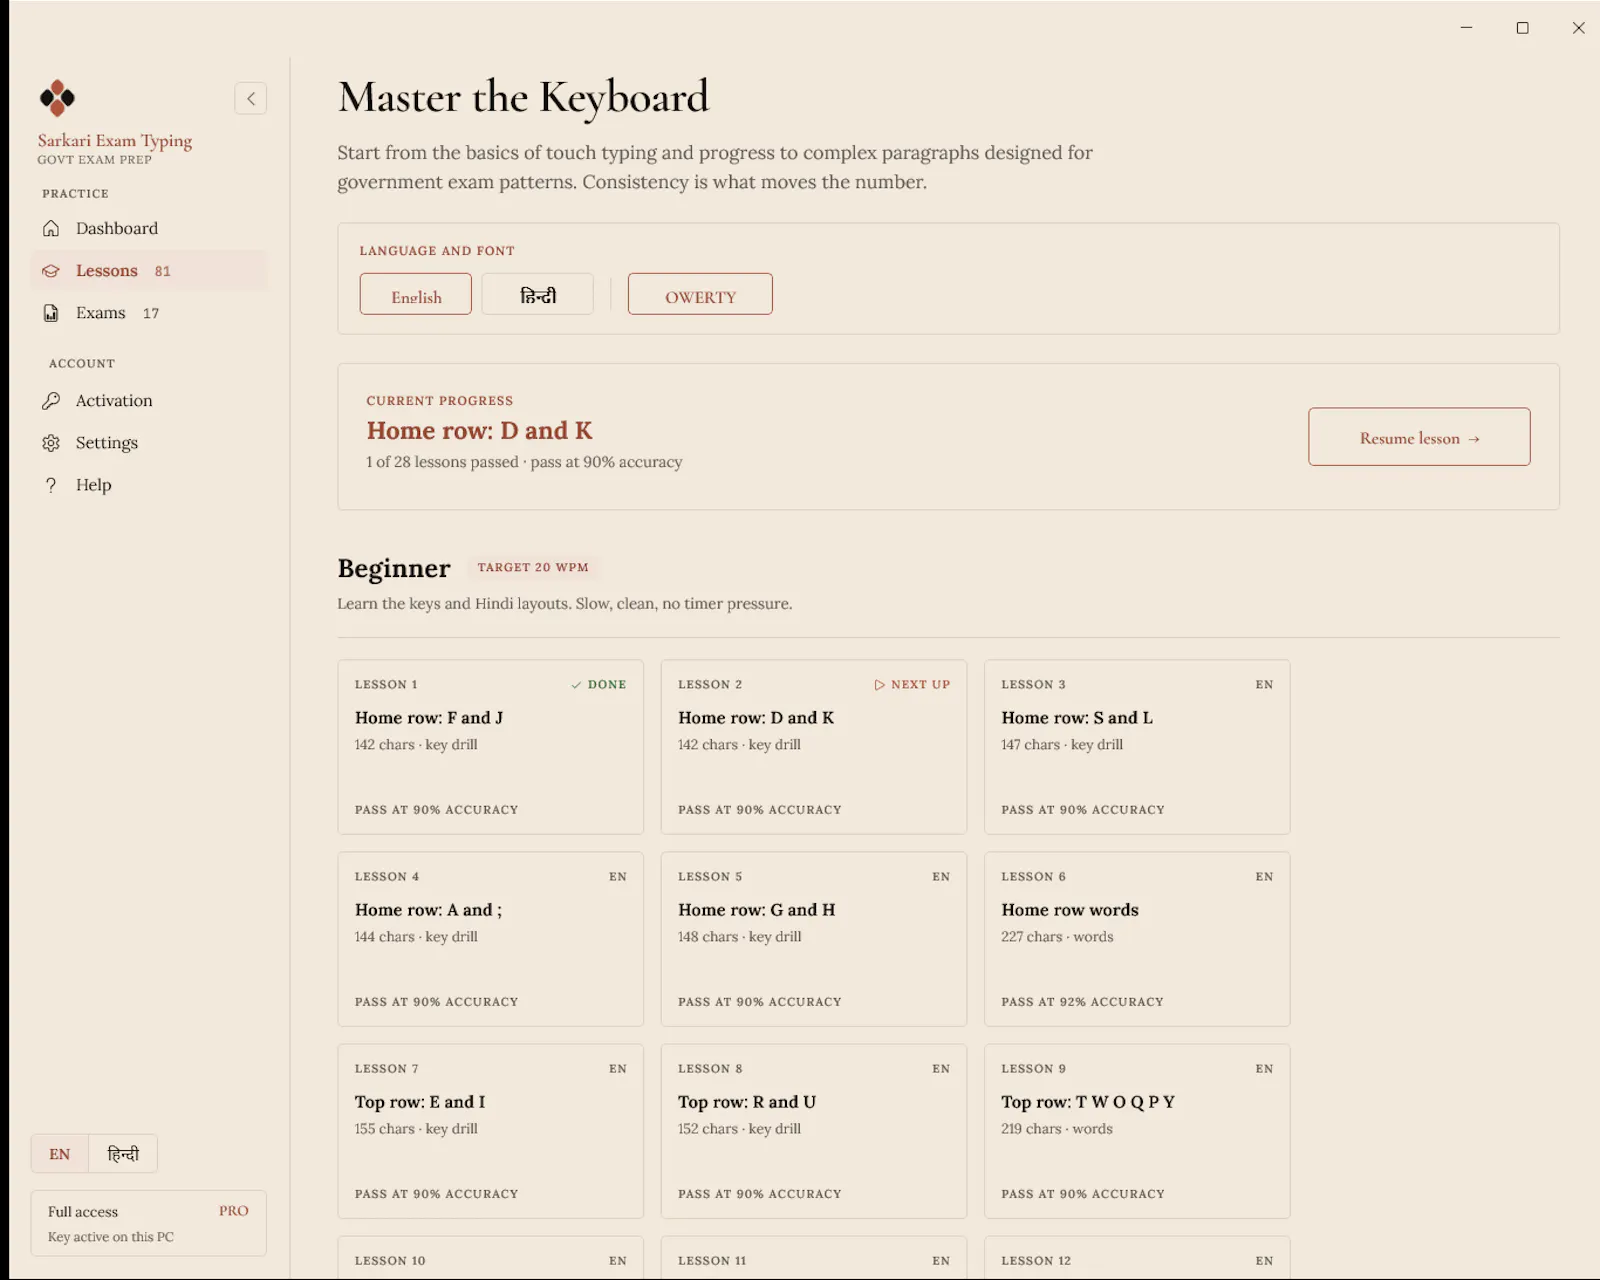Minimize the application window

pos(1466,28)
